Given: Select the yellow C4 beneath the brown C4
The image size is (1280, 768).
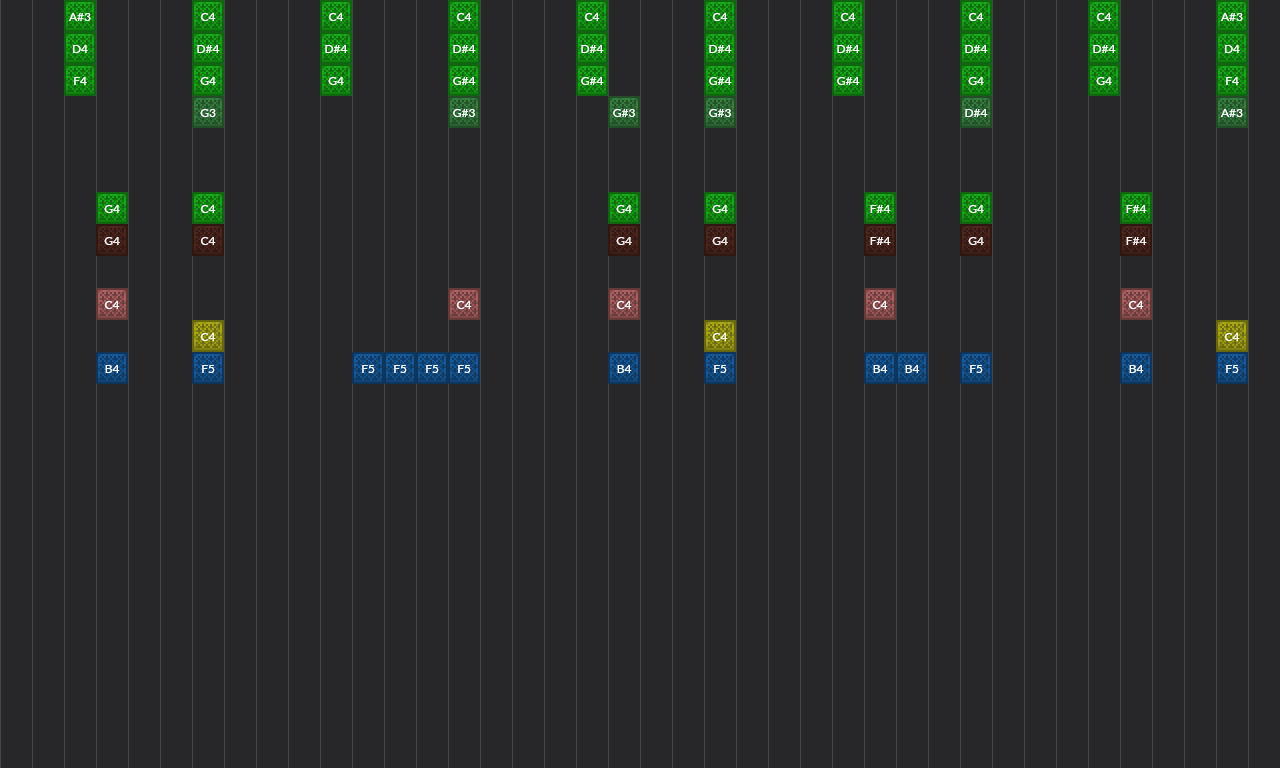Looking at the screenshot, I should click(208, 337).
